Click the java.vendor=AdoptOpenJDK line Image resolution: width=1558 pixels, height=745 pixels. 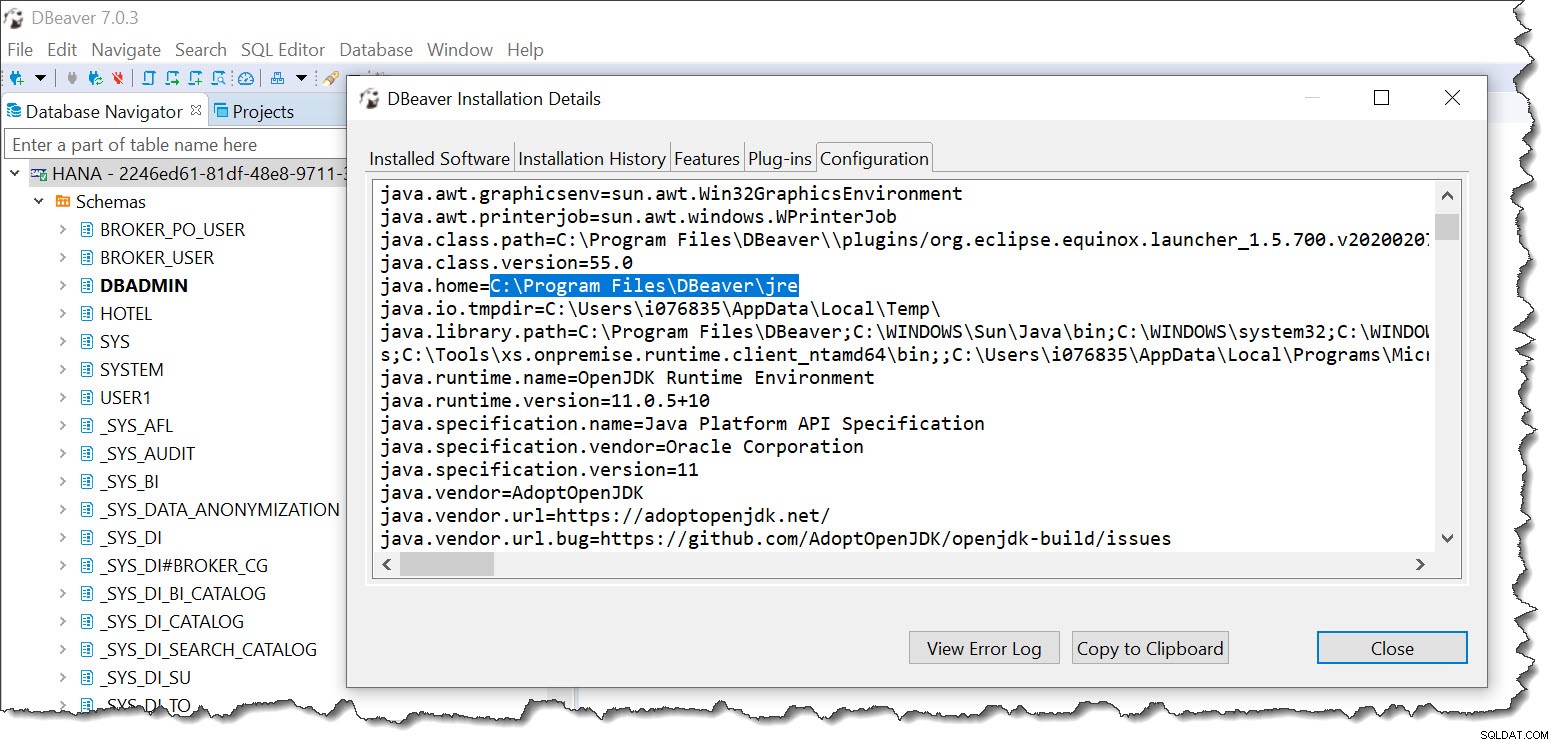[x=512, y=493]
